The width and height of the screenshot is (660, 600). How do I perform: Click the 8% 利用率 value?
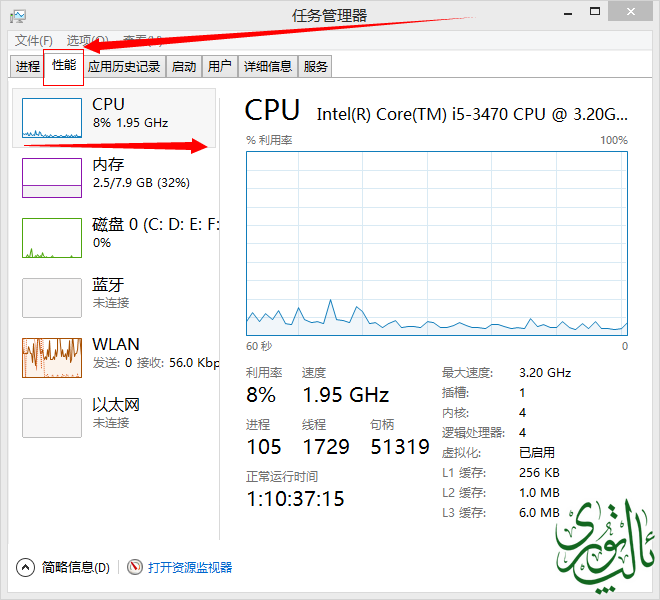coord(261,395)
